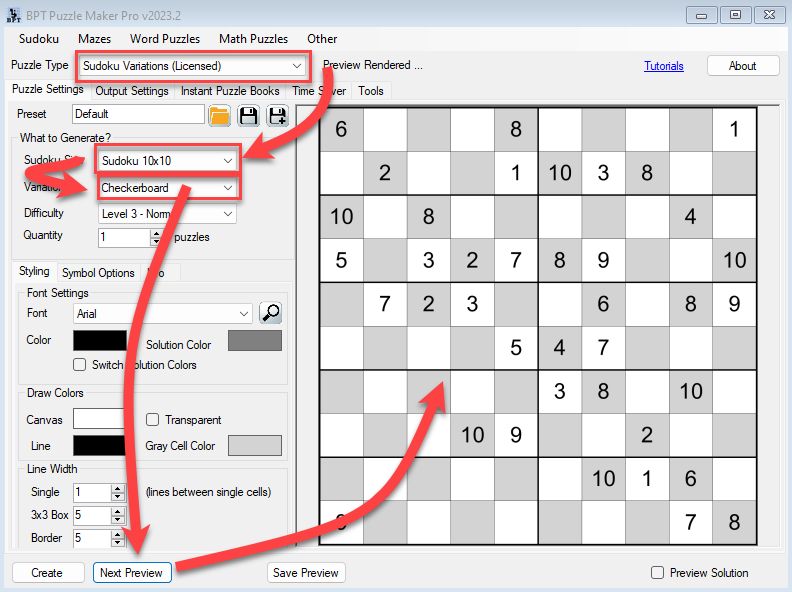
Task: Switch to the Output Settings tab
Action: click(x=131, y=91)
